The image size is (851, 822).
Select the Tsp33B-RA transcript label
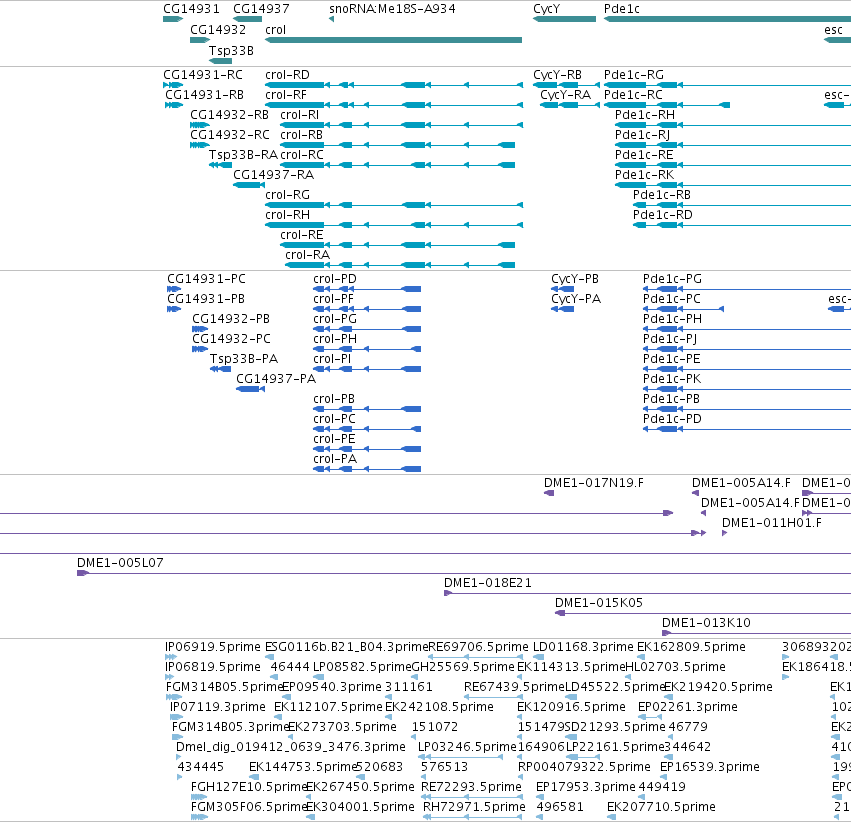(x=243, y=155)
